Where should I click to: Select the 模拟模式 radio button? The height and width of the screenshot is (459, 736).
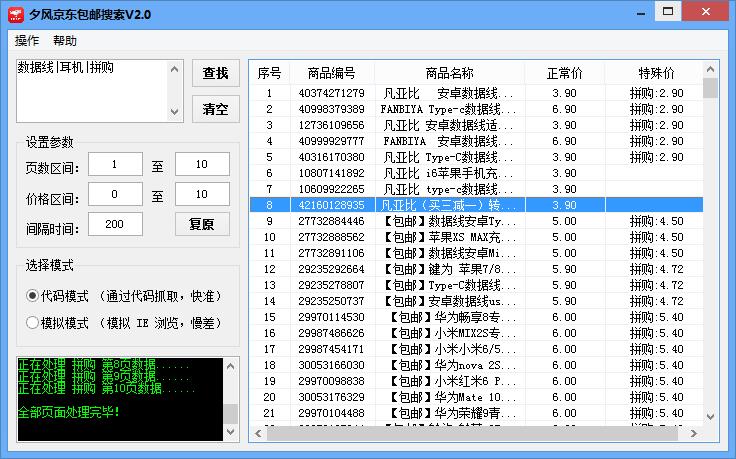point(32,323)
